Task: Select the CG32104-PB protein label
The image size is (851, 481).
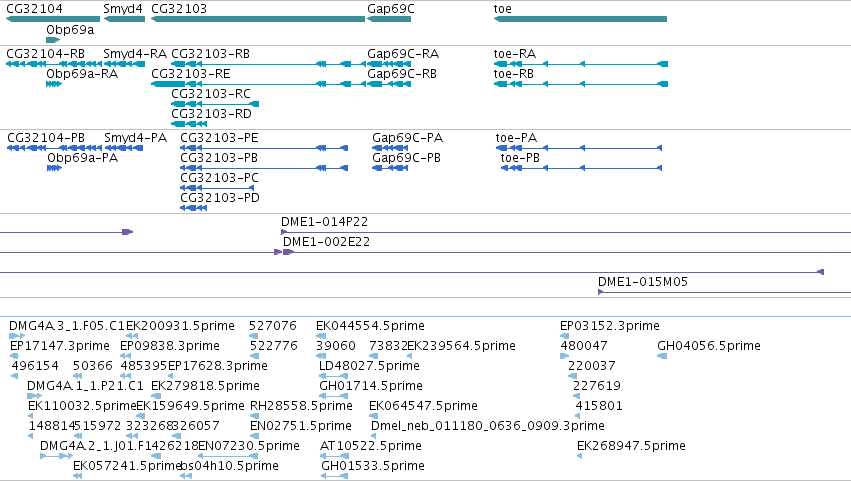Action: [x=46, y=138]
